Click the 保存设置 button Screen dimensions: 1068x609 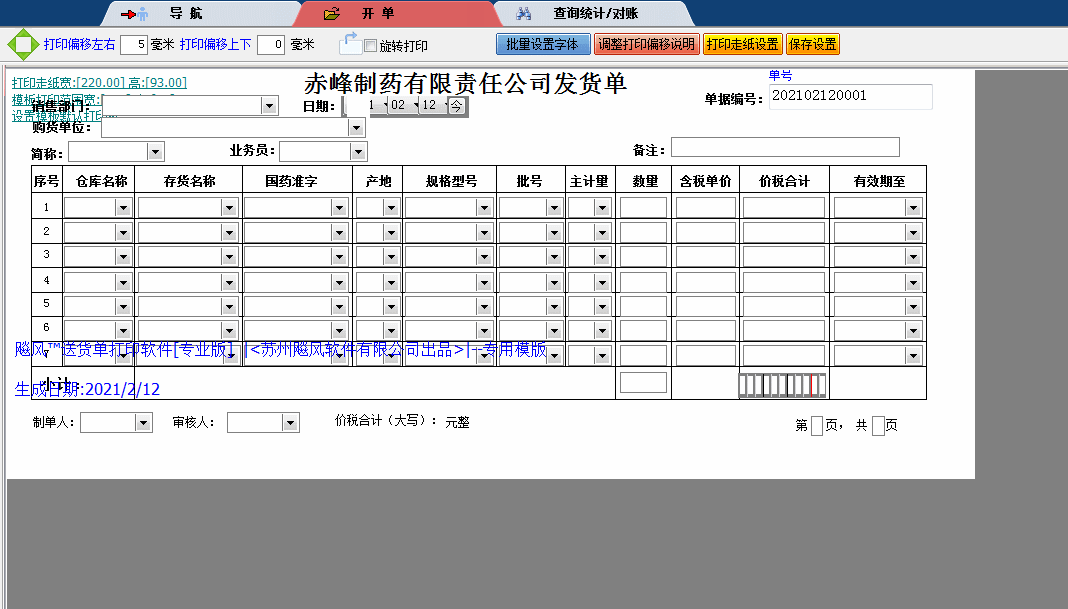[812, 44]
